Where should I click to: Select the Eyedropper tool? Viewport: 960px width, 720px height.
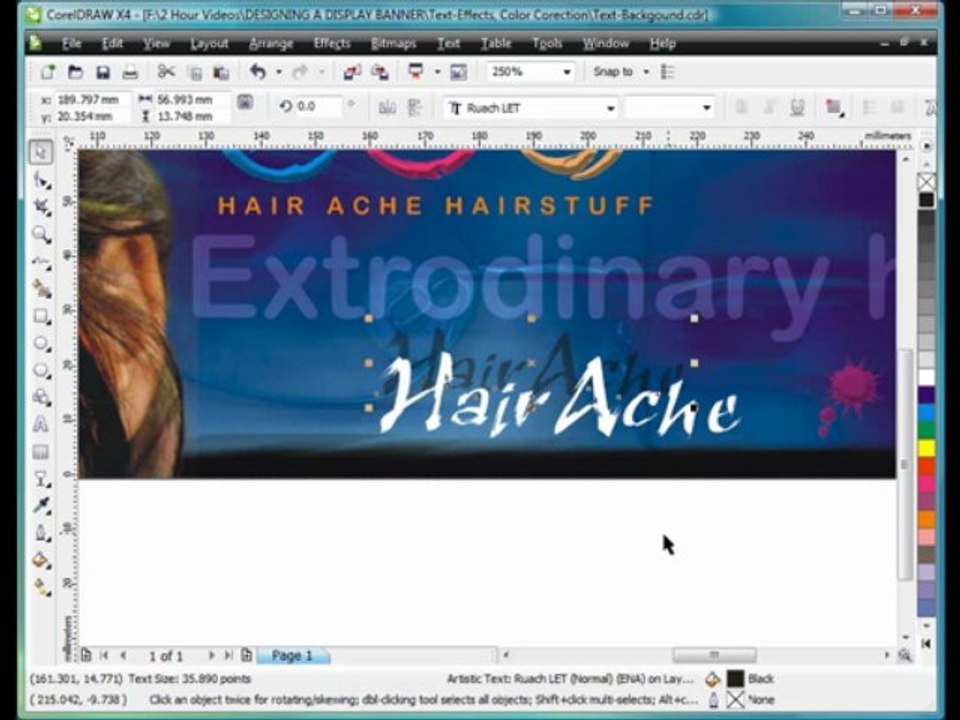click(x=41, y=505)
